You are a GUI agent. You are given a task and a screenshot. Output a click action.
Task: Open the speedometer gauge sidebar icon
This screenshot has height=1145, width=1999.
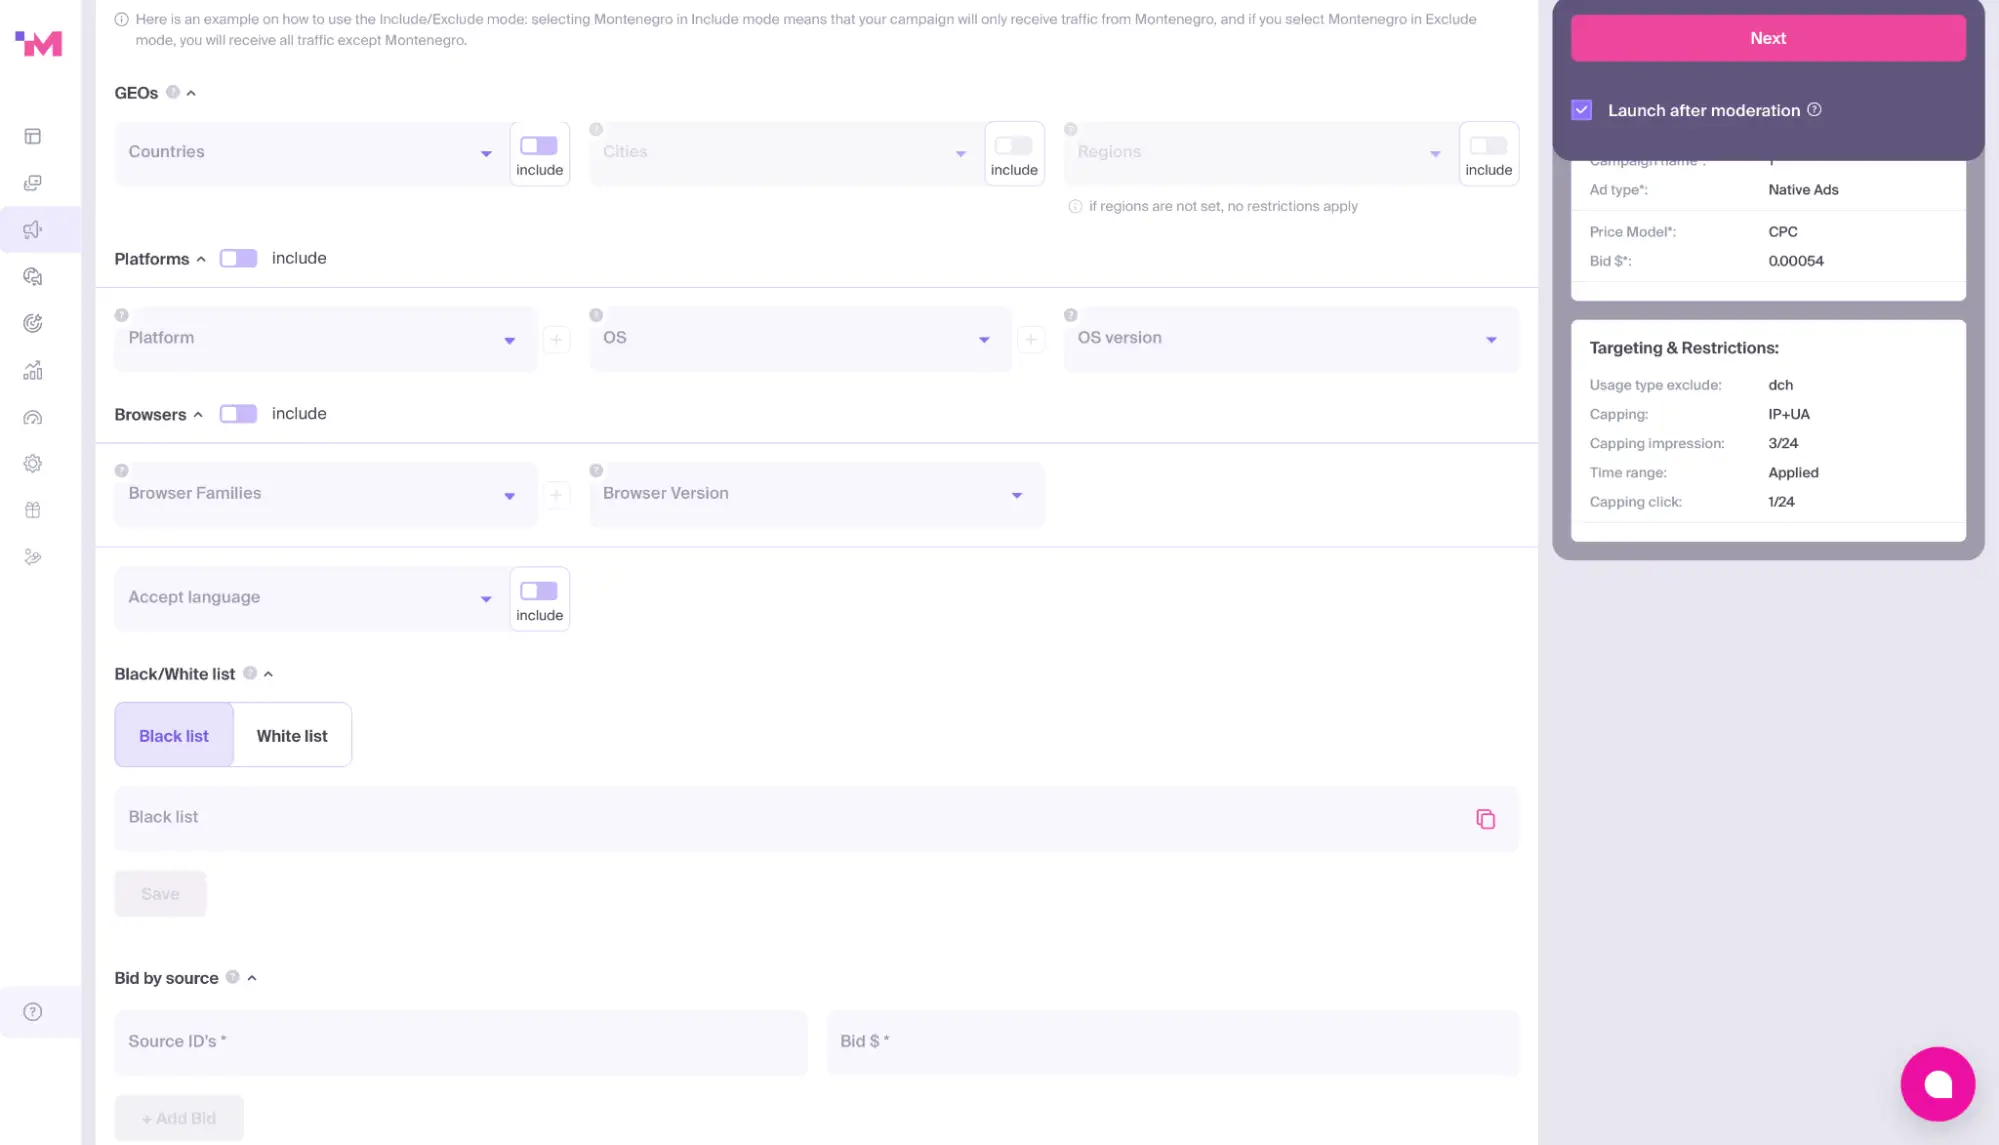(33, 417)
